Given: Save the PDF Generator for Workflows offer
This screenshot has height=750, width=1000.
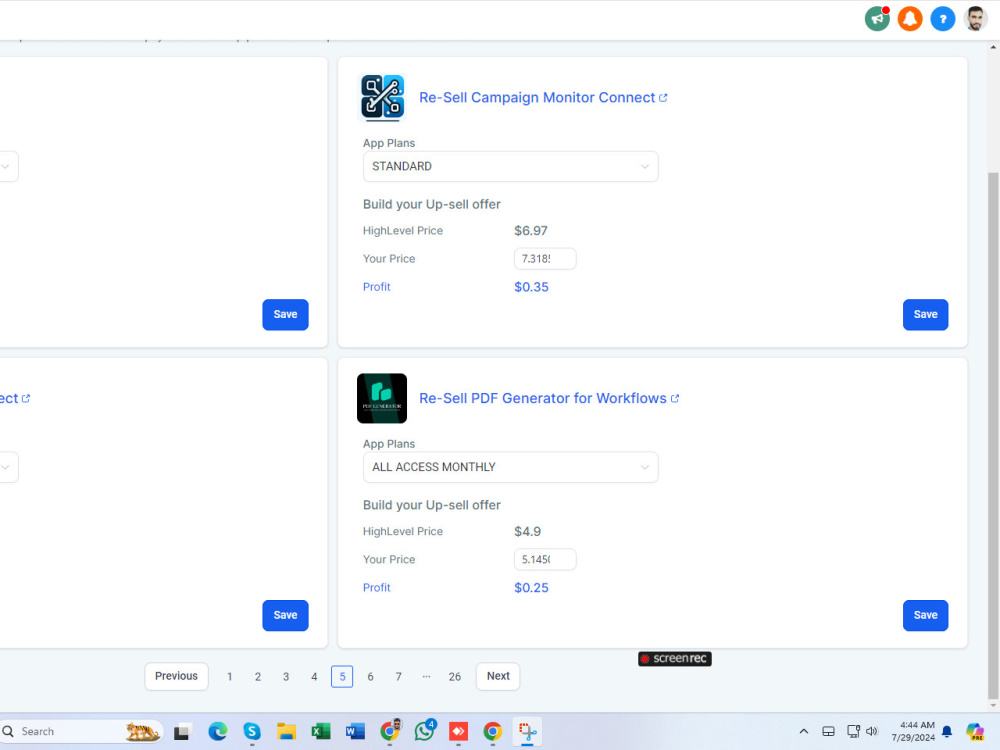Looking at the screenshot, I should (925, 615).
